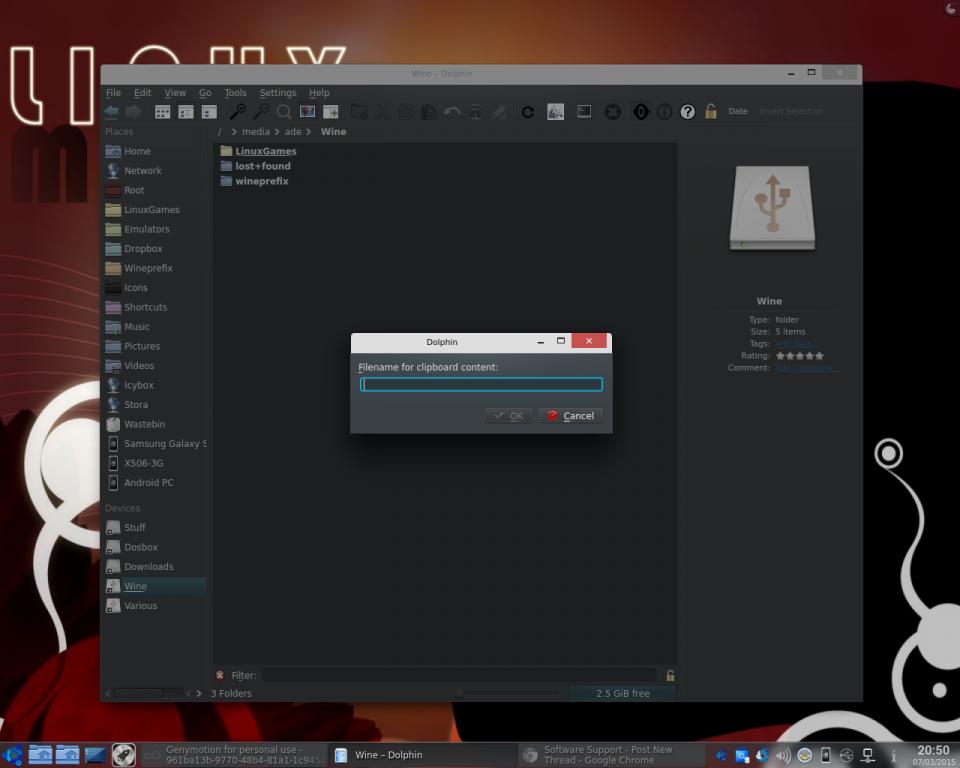
Task: Click the OK button in the dialog
Action: tap(508, 416)
